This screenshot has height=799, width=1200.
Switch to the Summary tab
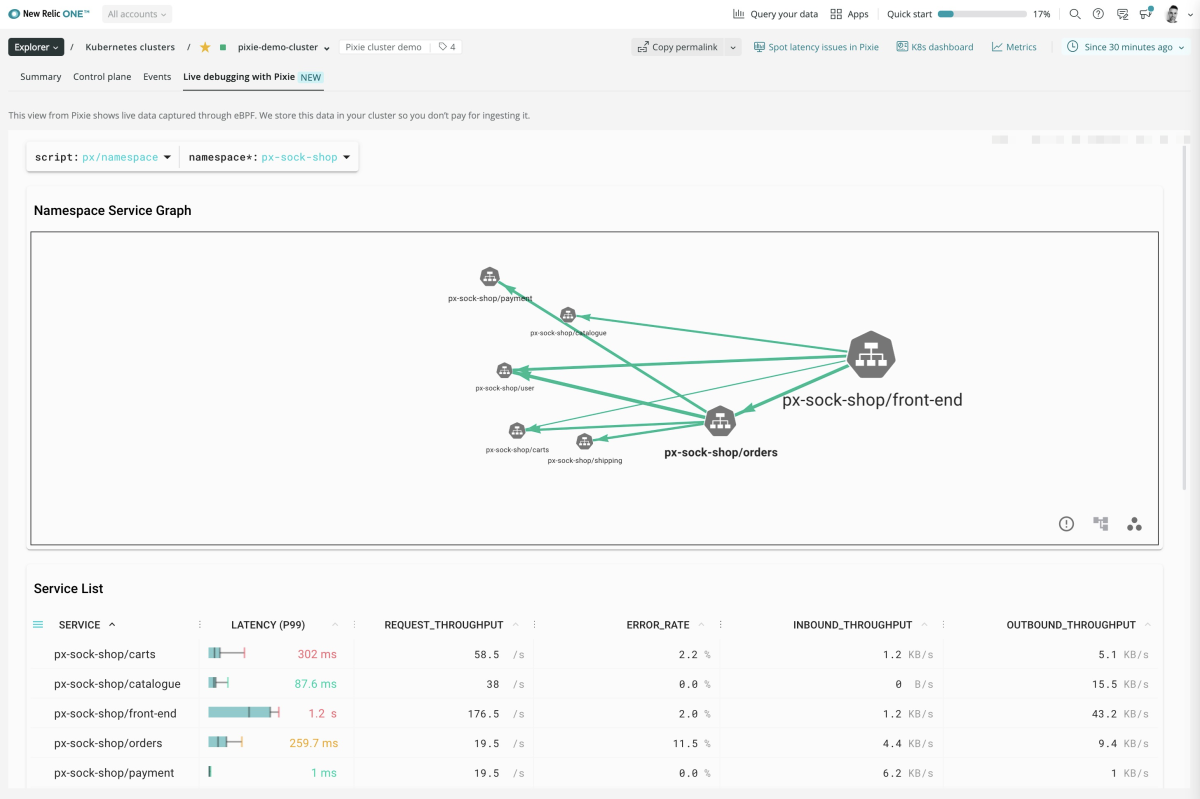coord(41,77)
